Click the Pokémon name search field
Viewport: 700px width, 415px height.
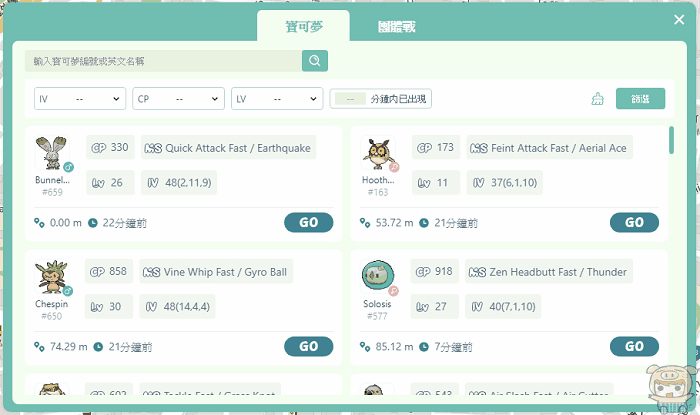163,61
